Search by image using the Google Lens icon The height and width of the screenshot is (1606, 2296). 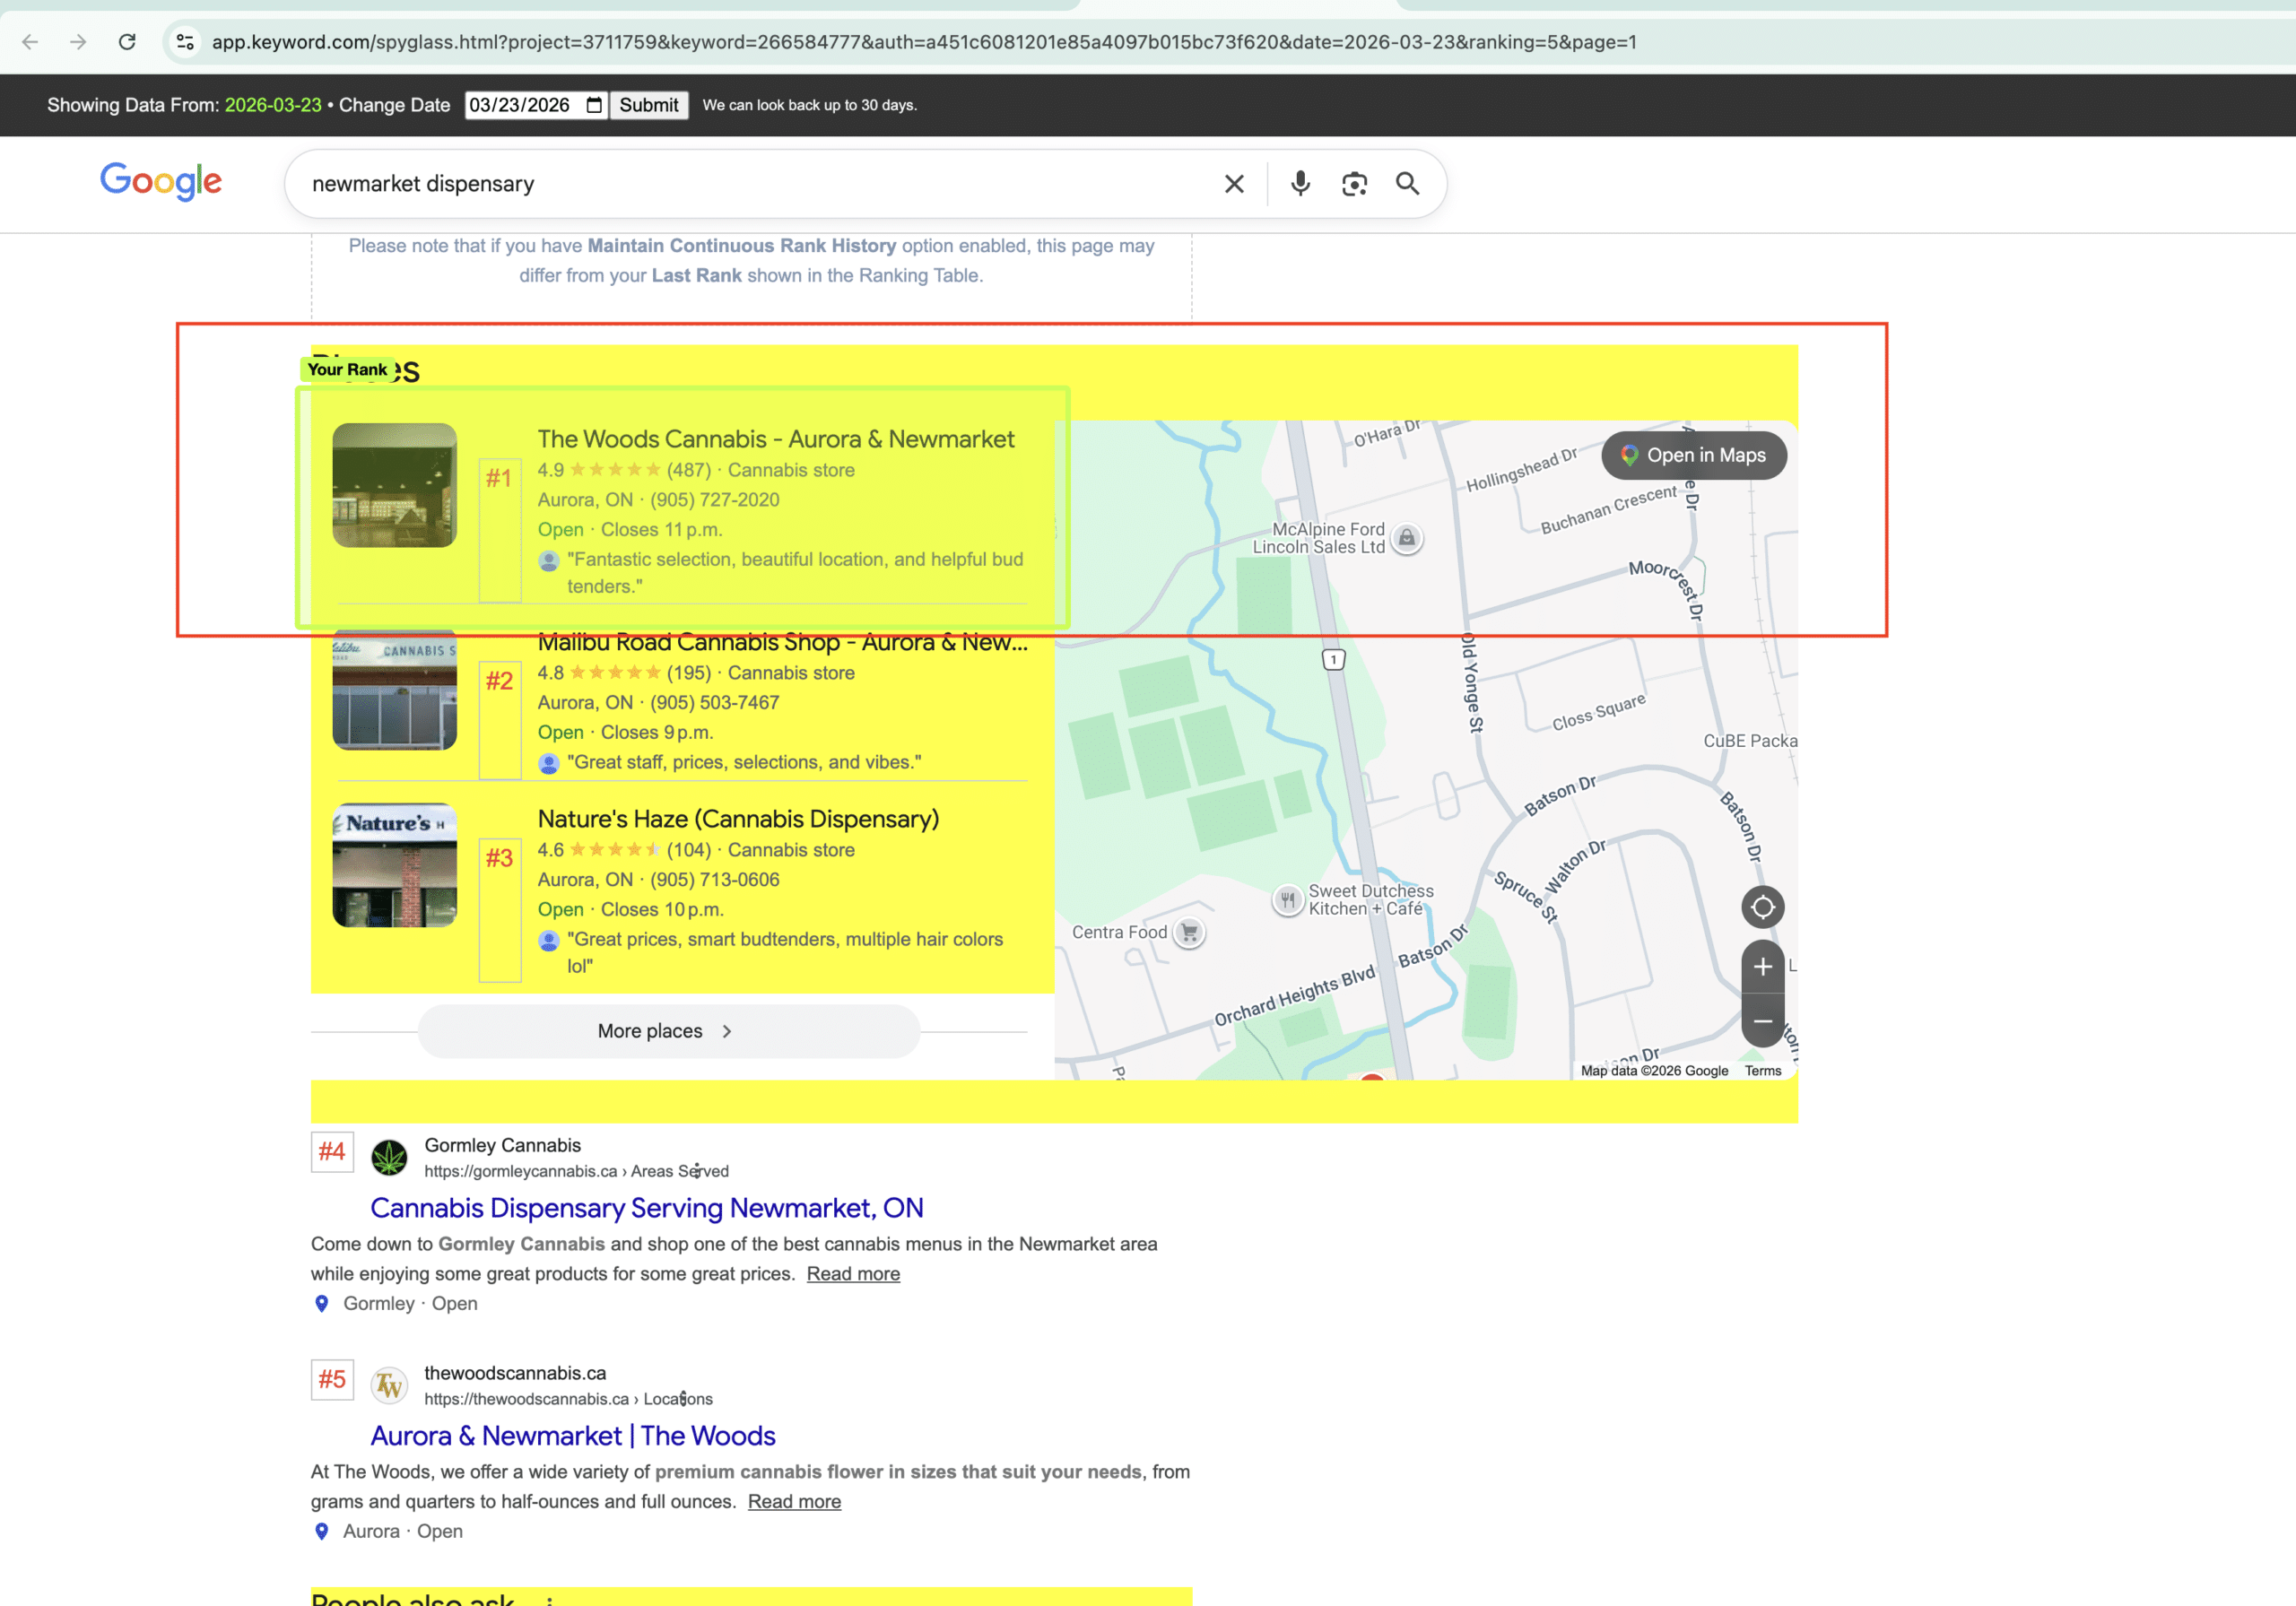coord(1355,184)
